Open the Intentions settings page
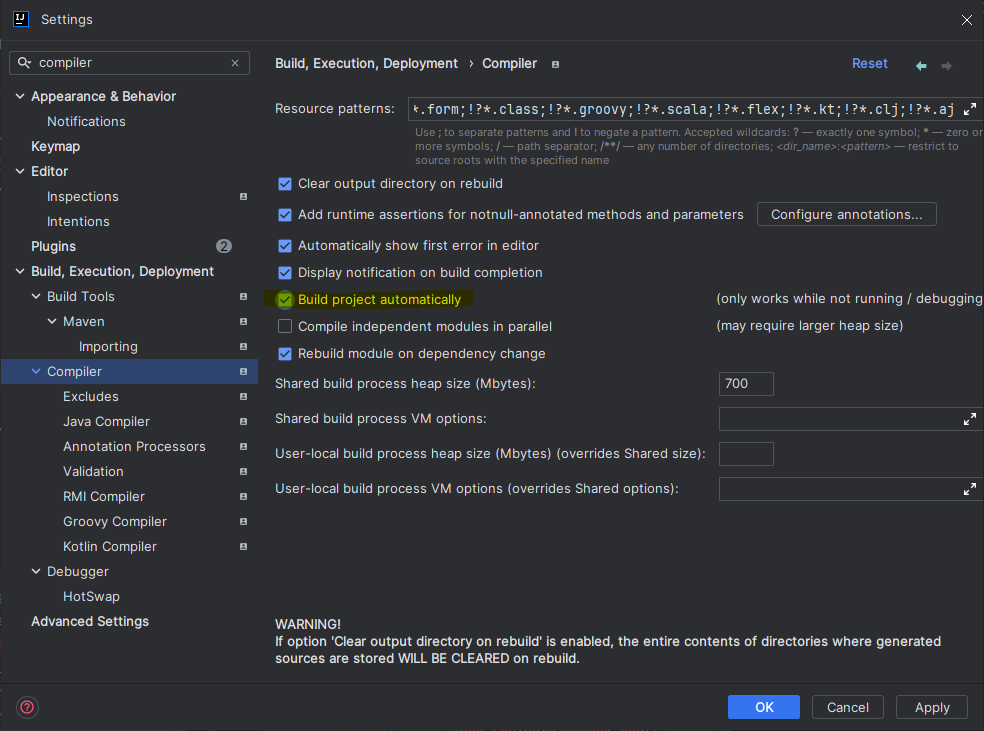The image size is (984, 731). 78,221
